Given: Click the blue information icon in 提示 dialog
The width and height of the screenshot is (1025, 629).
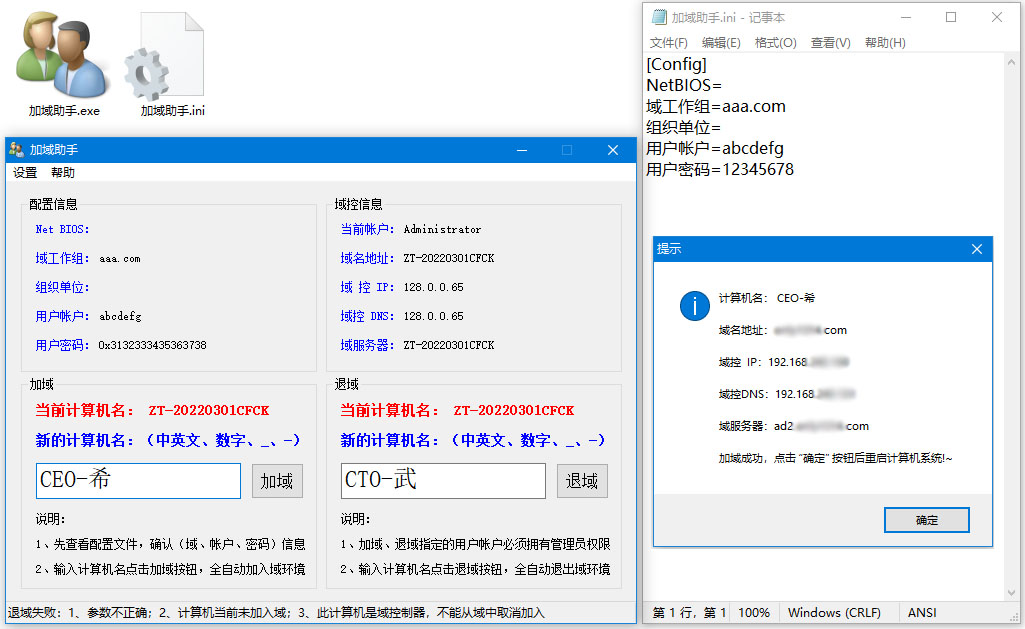Looking at the screenshot, I should (694, 307).
